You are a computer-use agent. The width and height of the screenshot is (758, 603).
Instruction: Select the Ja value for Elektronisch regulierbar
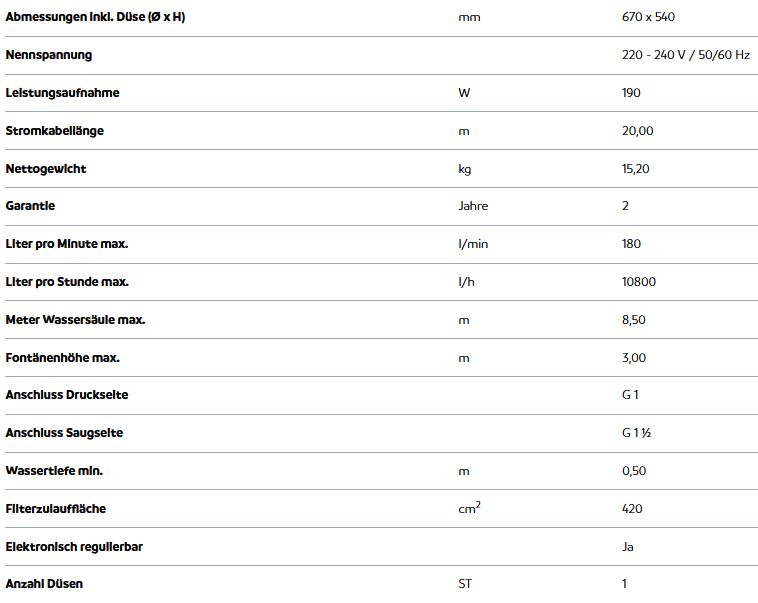[627, 546]
